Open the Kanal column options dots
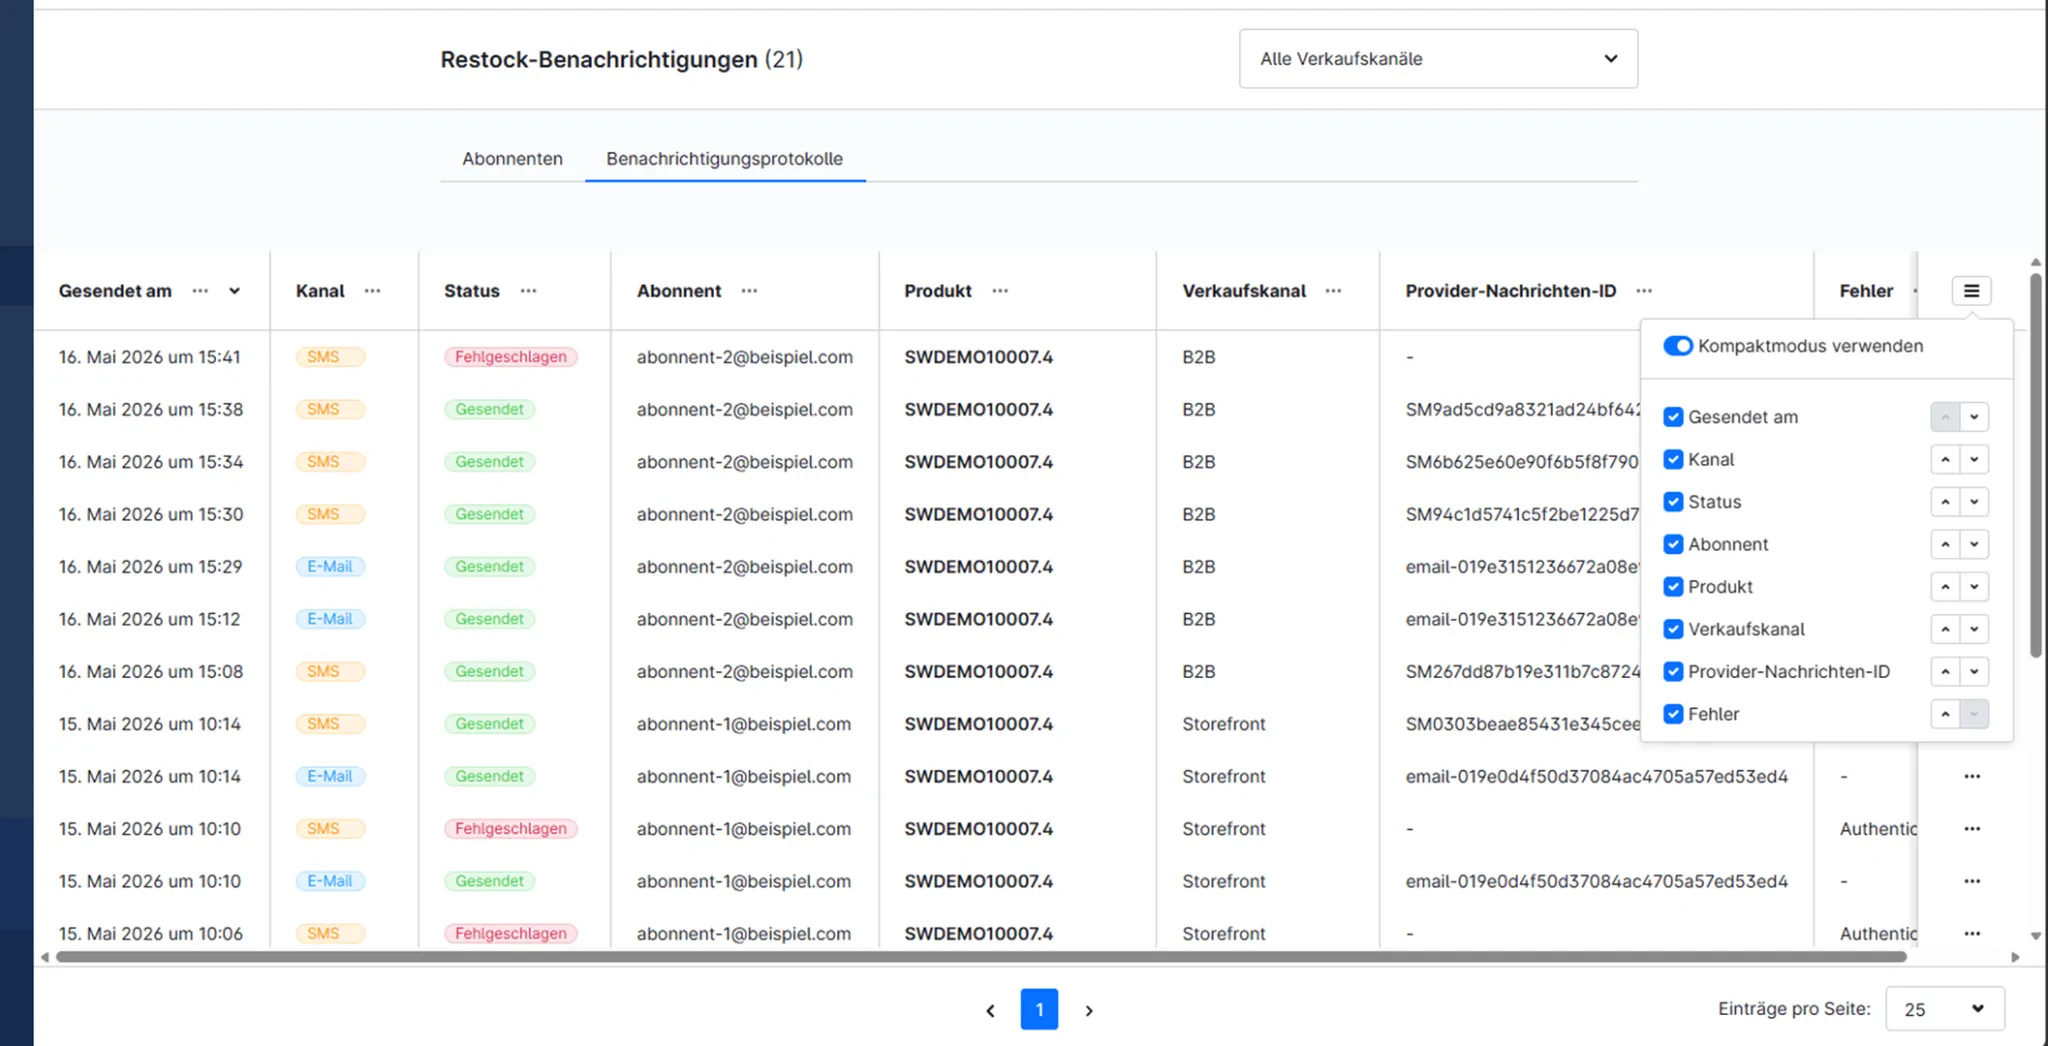Screen dimensions: 2048x1046 tap(373, 291)
